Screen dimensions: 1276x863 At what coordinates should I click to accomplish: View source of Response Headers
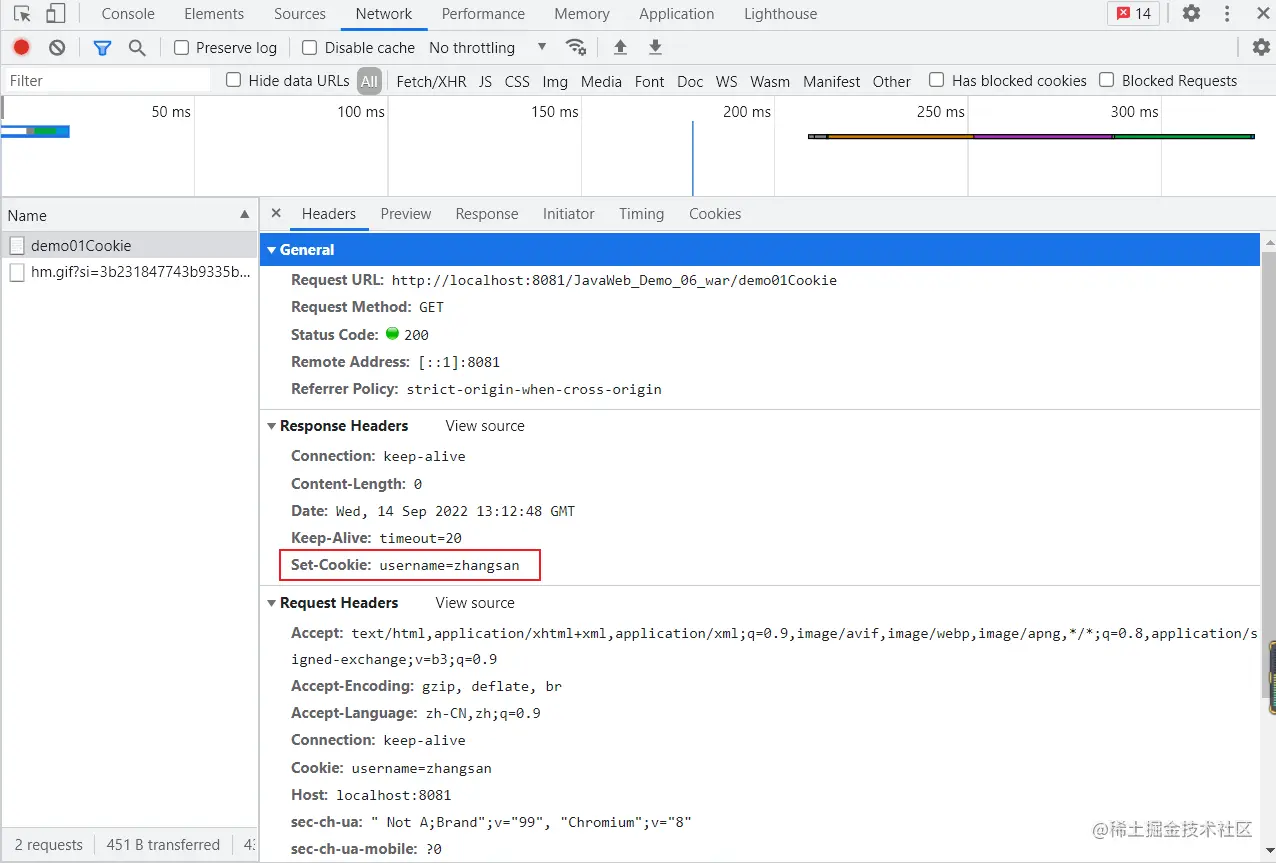point(485,425)
